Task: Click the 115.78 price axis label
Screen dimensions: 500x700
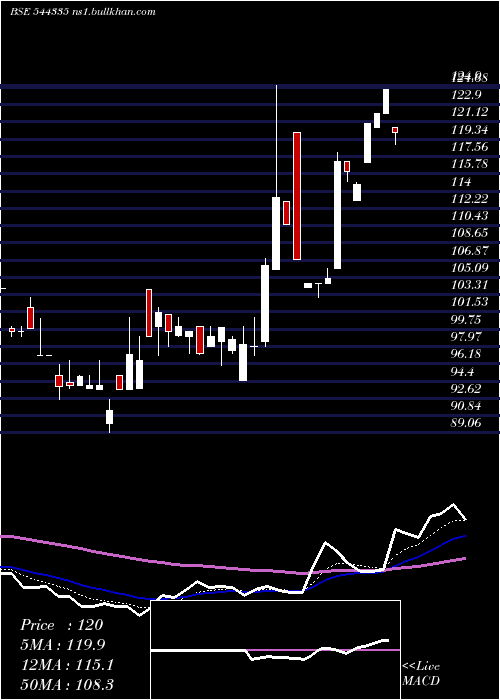Action: (x=469, y=164)
